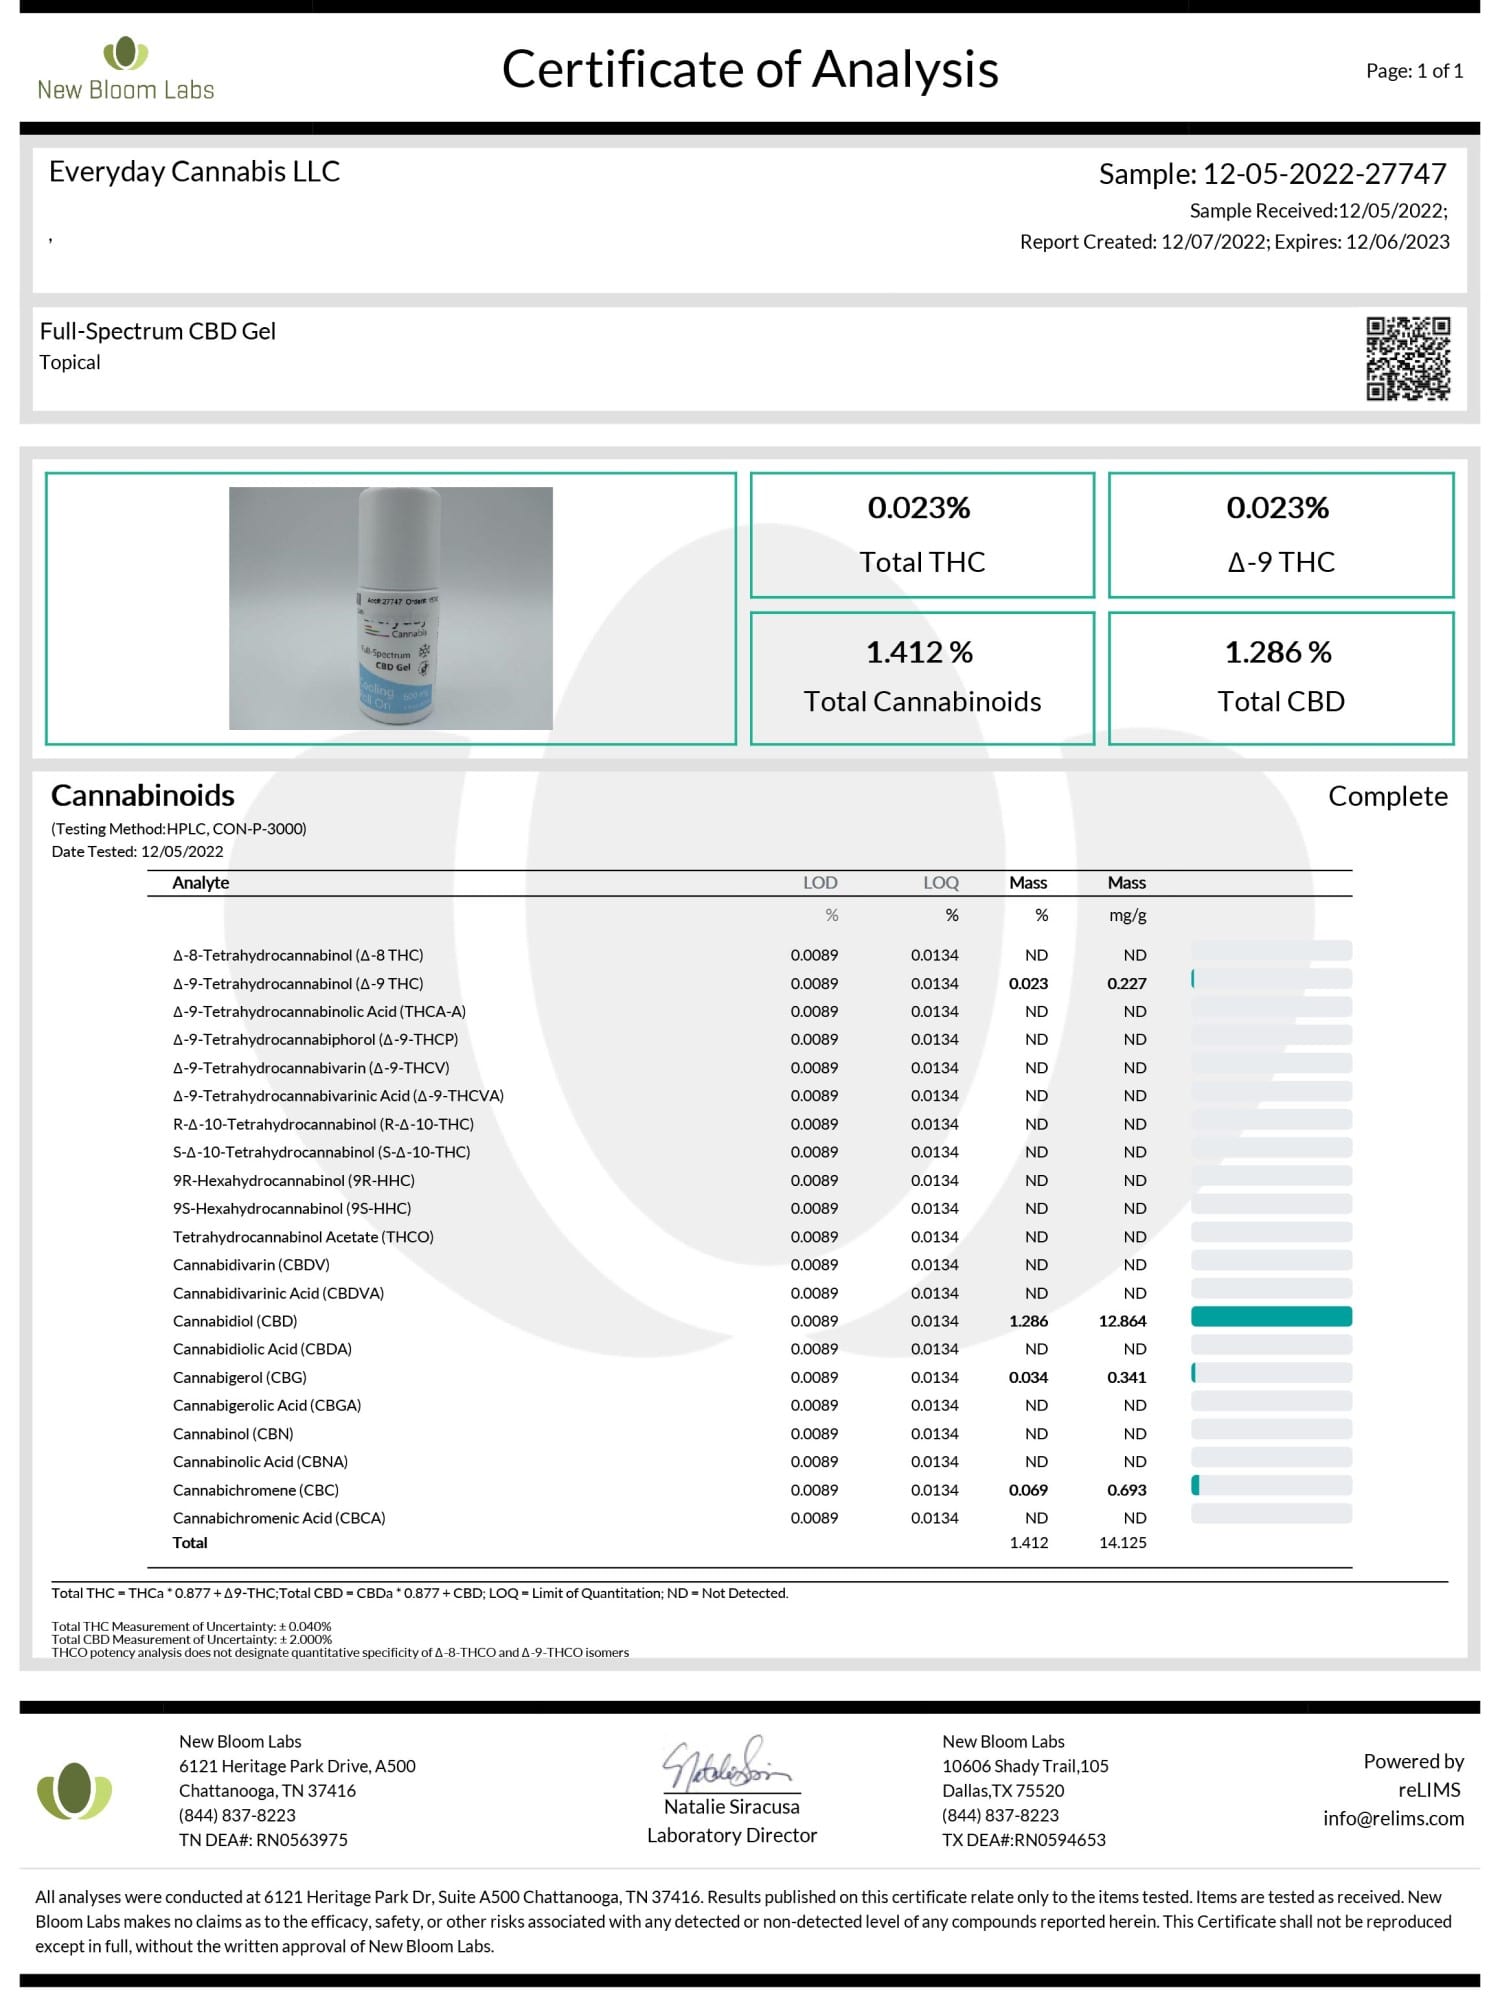The image size is (1500, 2008).
Task: Click 'Cannabinol (CBN)' row name
Action: click(x=233, y=1434)
